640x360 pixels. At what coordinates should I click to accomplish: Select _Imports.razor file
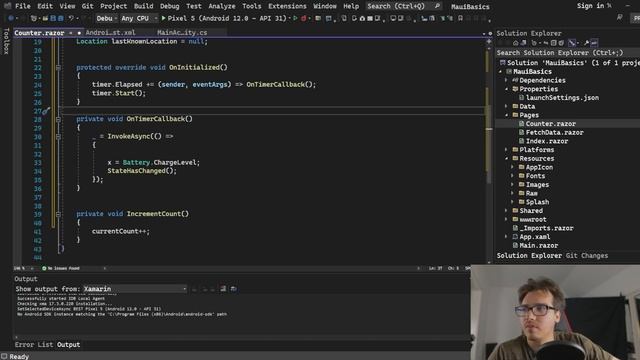point(546,228)
